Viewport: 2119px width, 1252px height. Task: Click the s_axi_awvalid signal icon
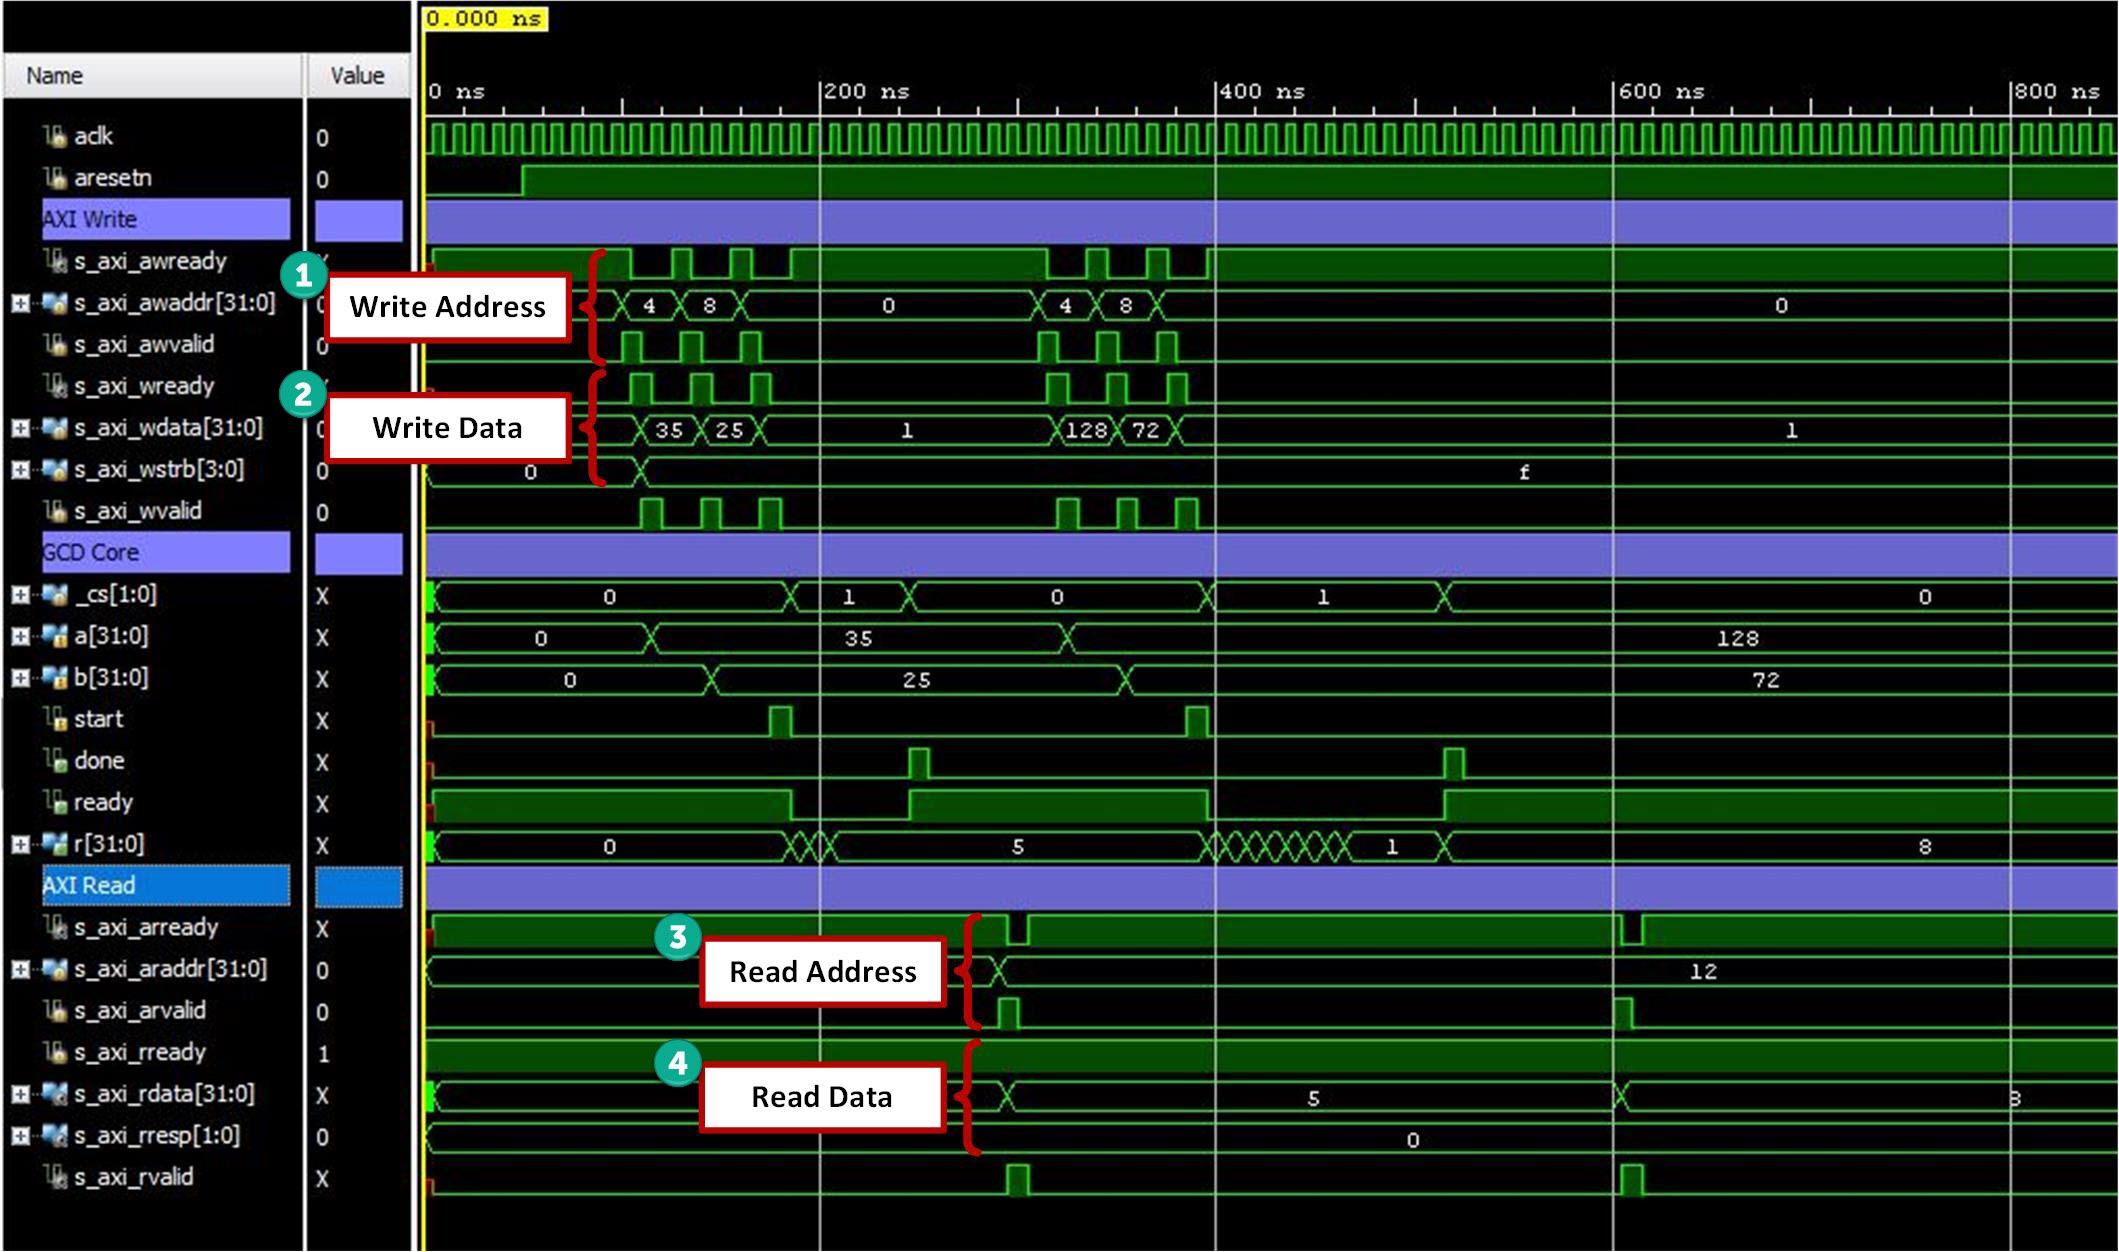pyautogui.click(x=54, y=345)
